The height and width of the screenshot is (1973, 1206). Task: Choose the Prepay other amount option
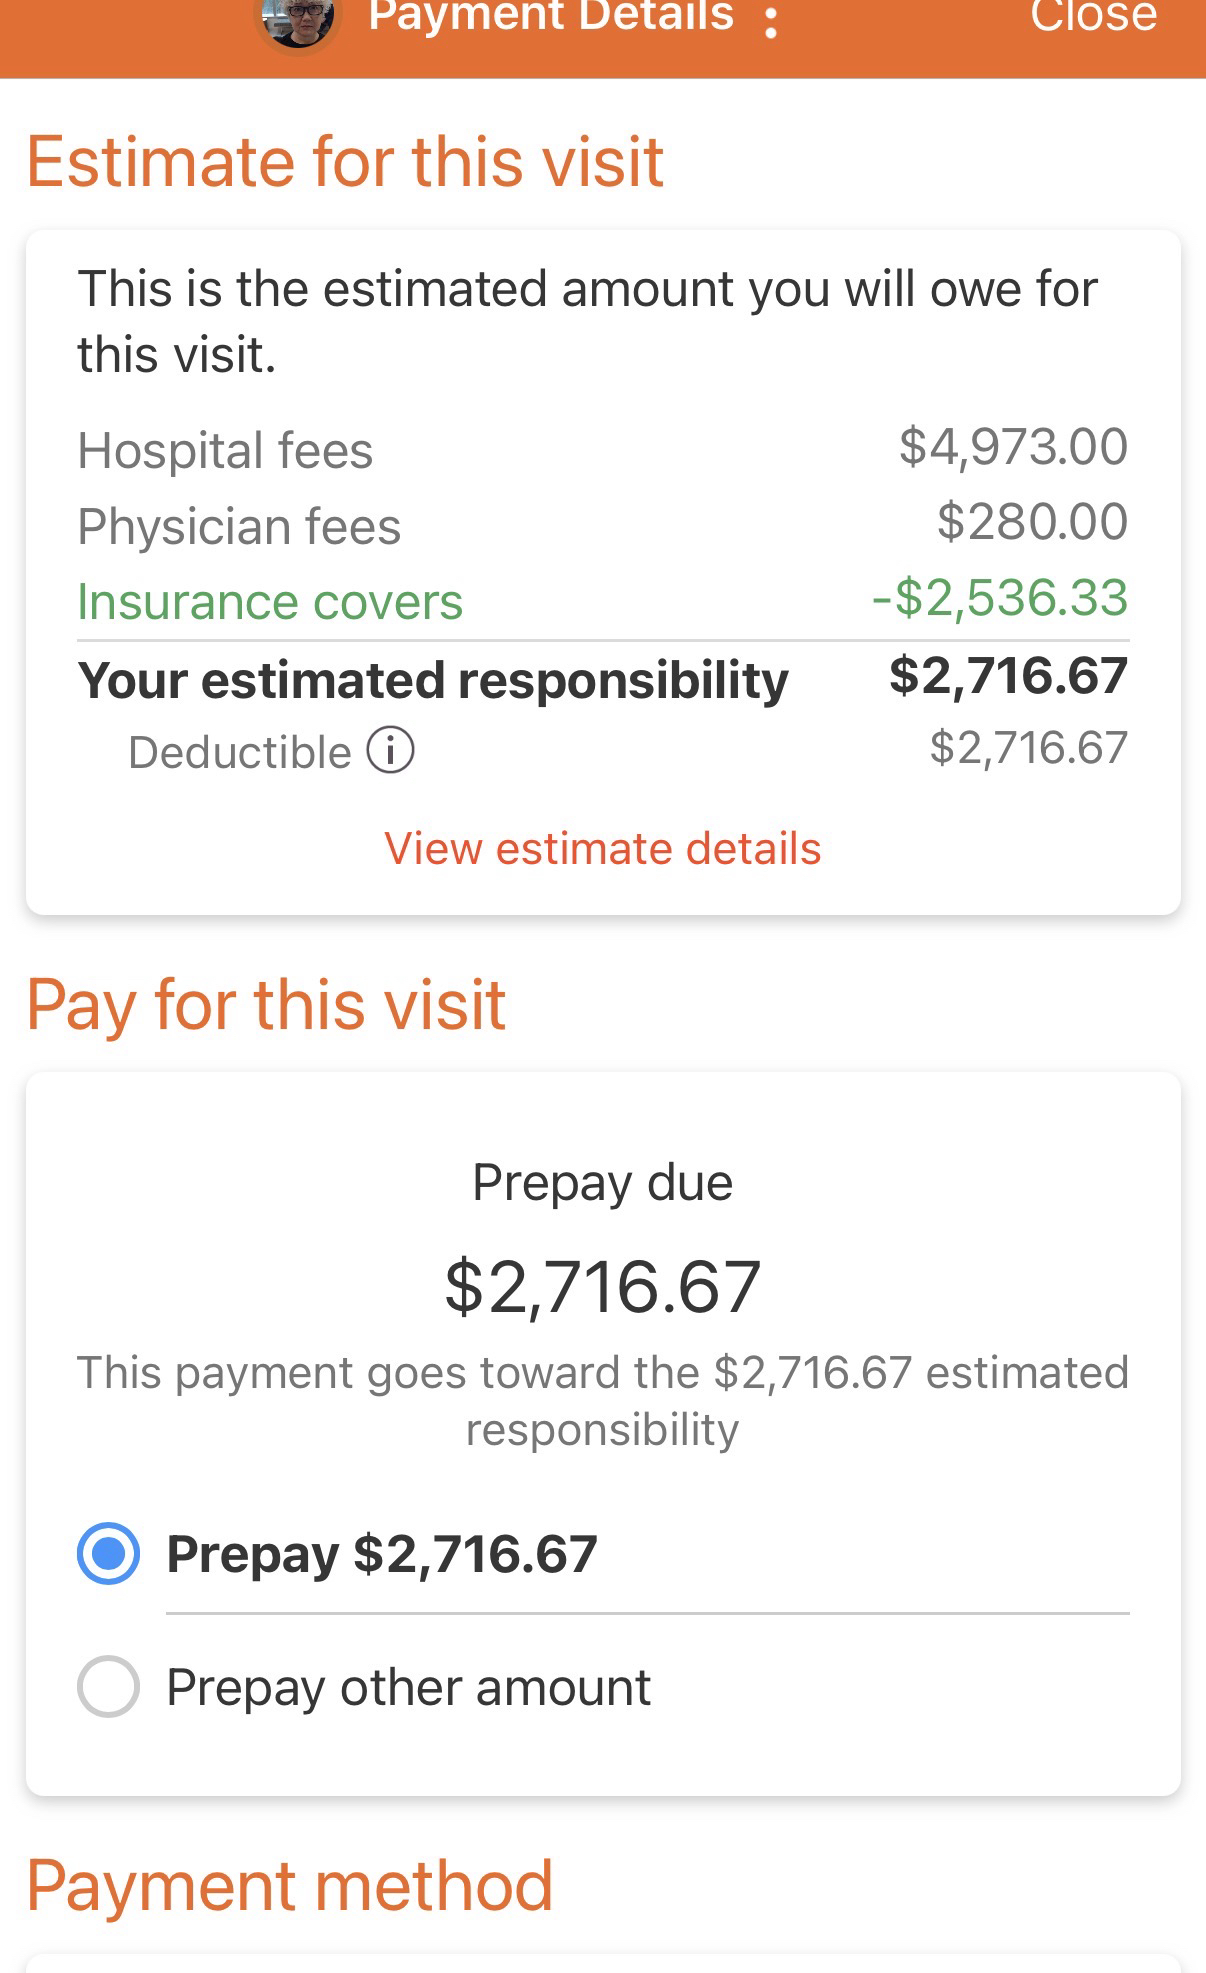point(108,1687)
